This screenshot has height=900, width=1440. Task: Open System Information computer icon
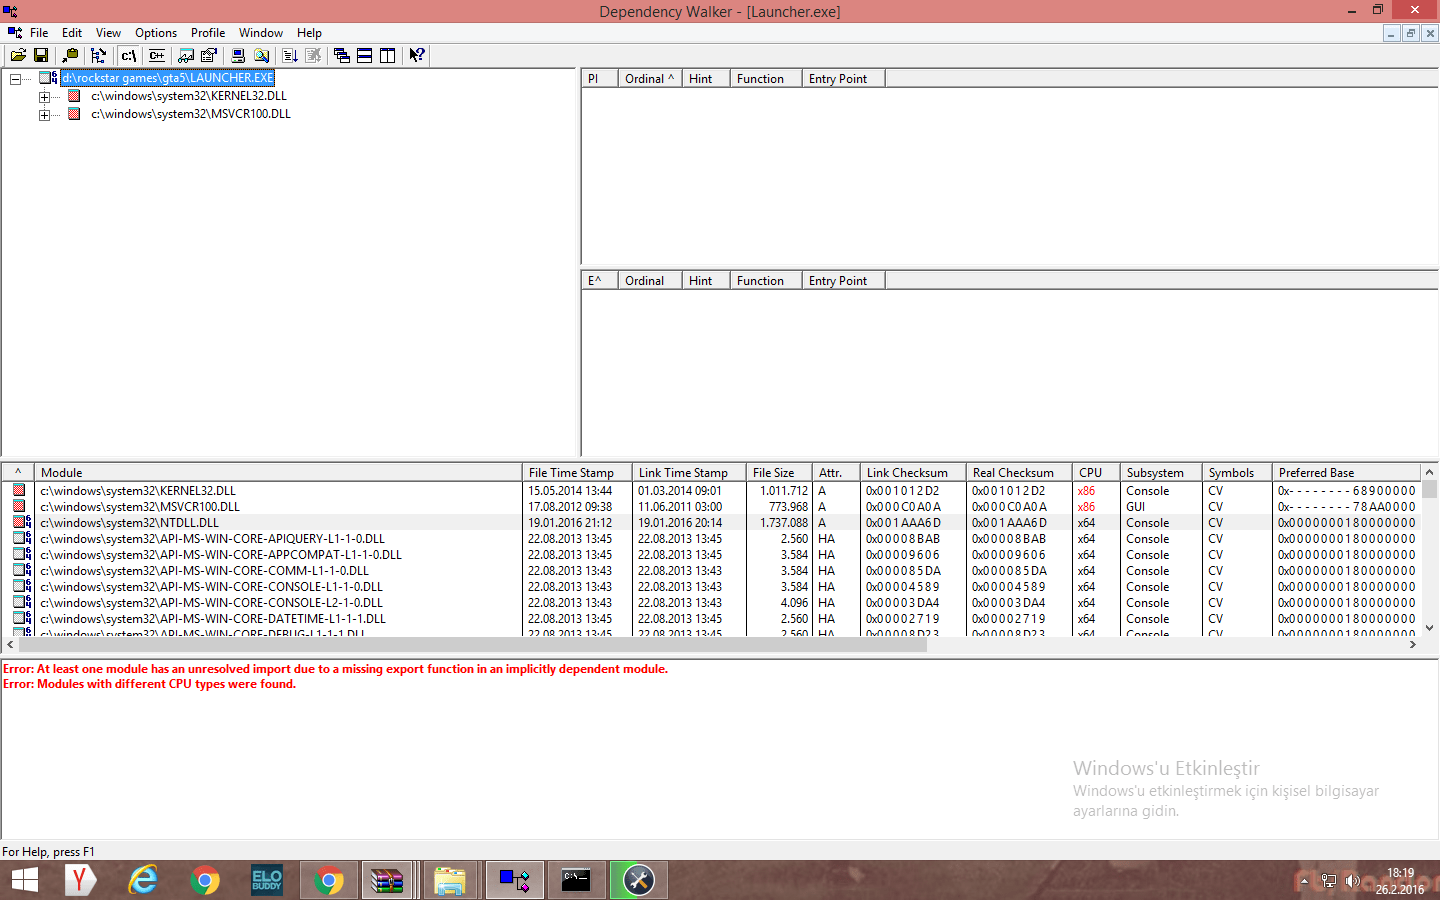tap(238, 56)
